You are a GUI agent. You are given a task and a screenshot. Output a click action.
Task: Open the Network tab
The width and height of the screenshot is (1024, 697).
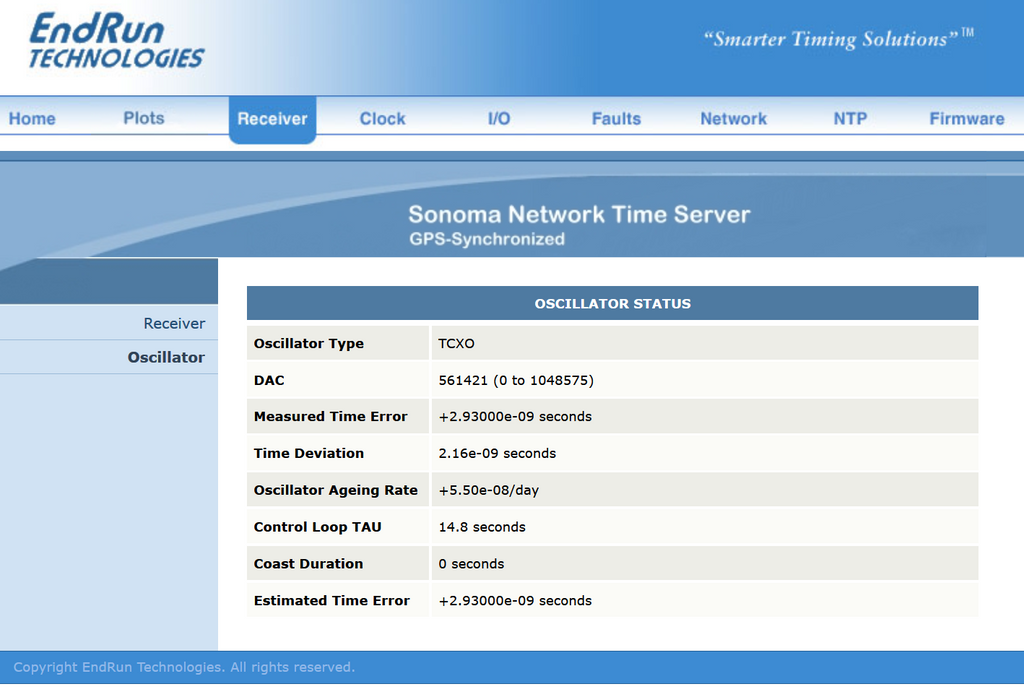tap(733, 119)
